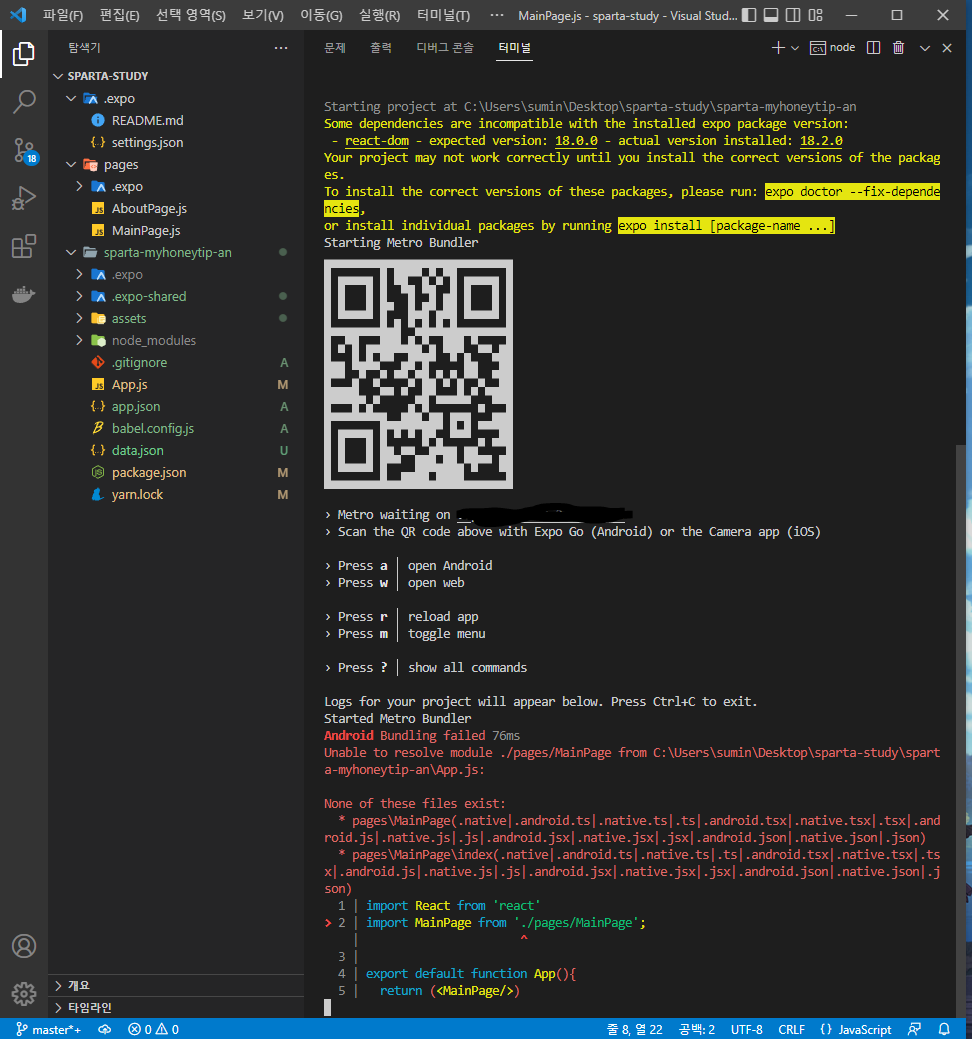Screen dimensions: 972x1039
Task: Toggle the secondary sidebar layout icon
Action: point(793,15)
